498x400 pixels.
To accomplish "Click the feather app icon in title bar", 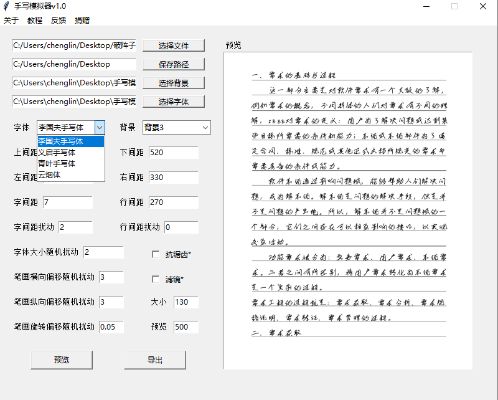I will click(6, 6).
